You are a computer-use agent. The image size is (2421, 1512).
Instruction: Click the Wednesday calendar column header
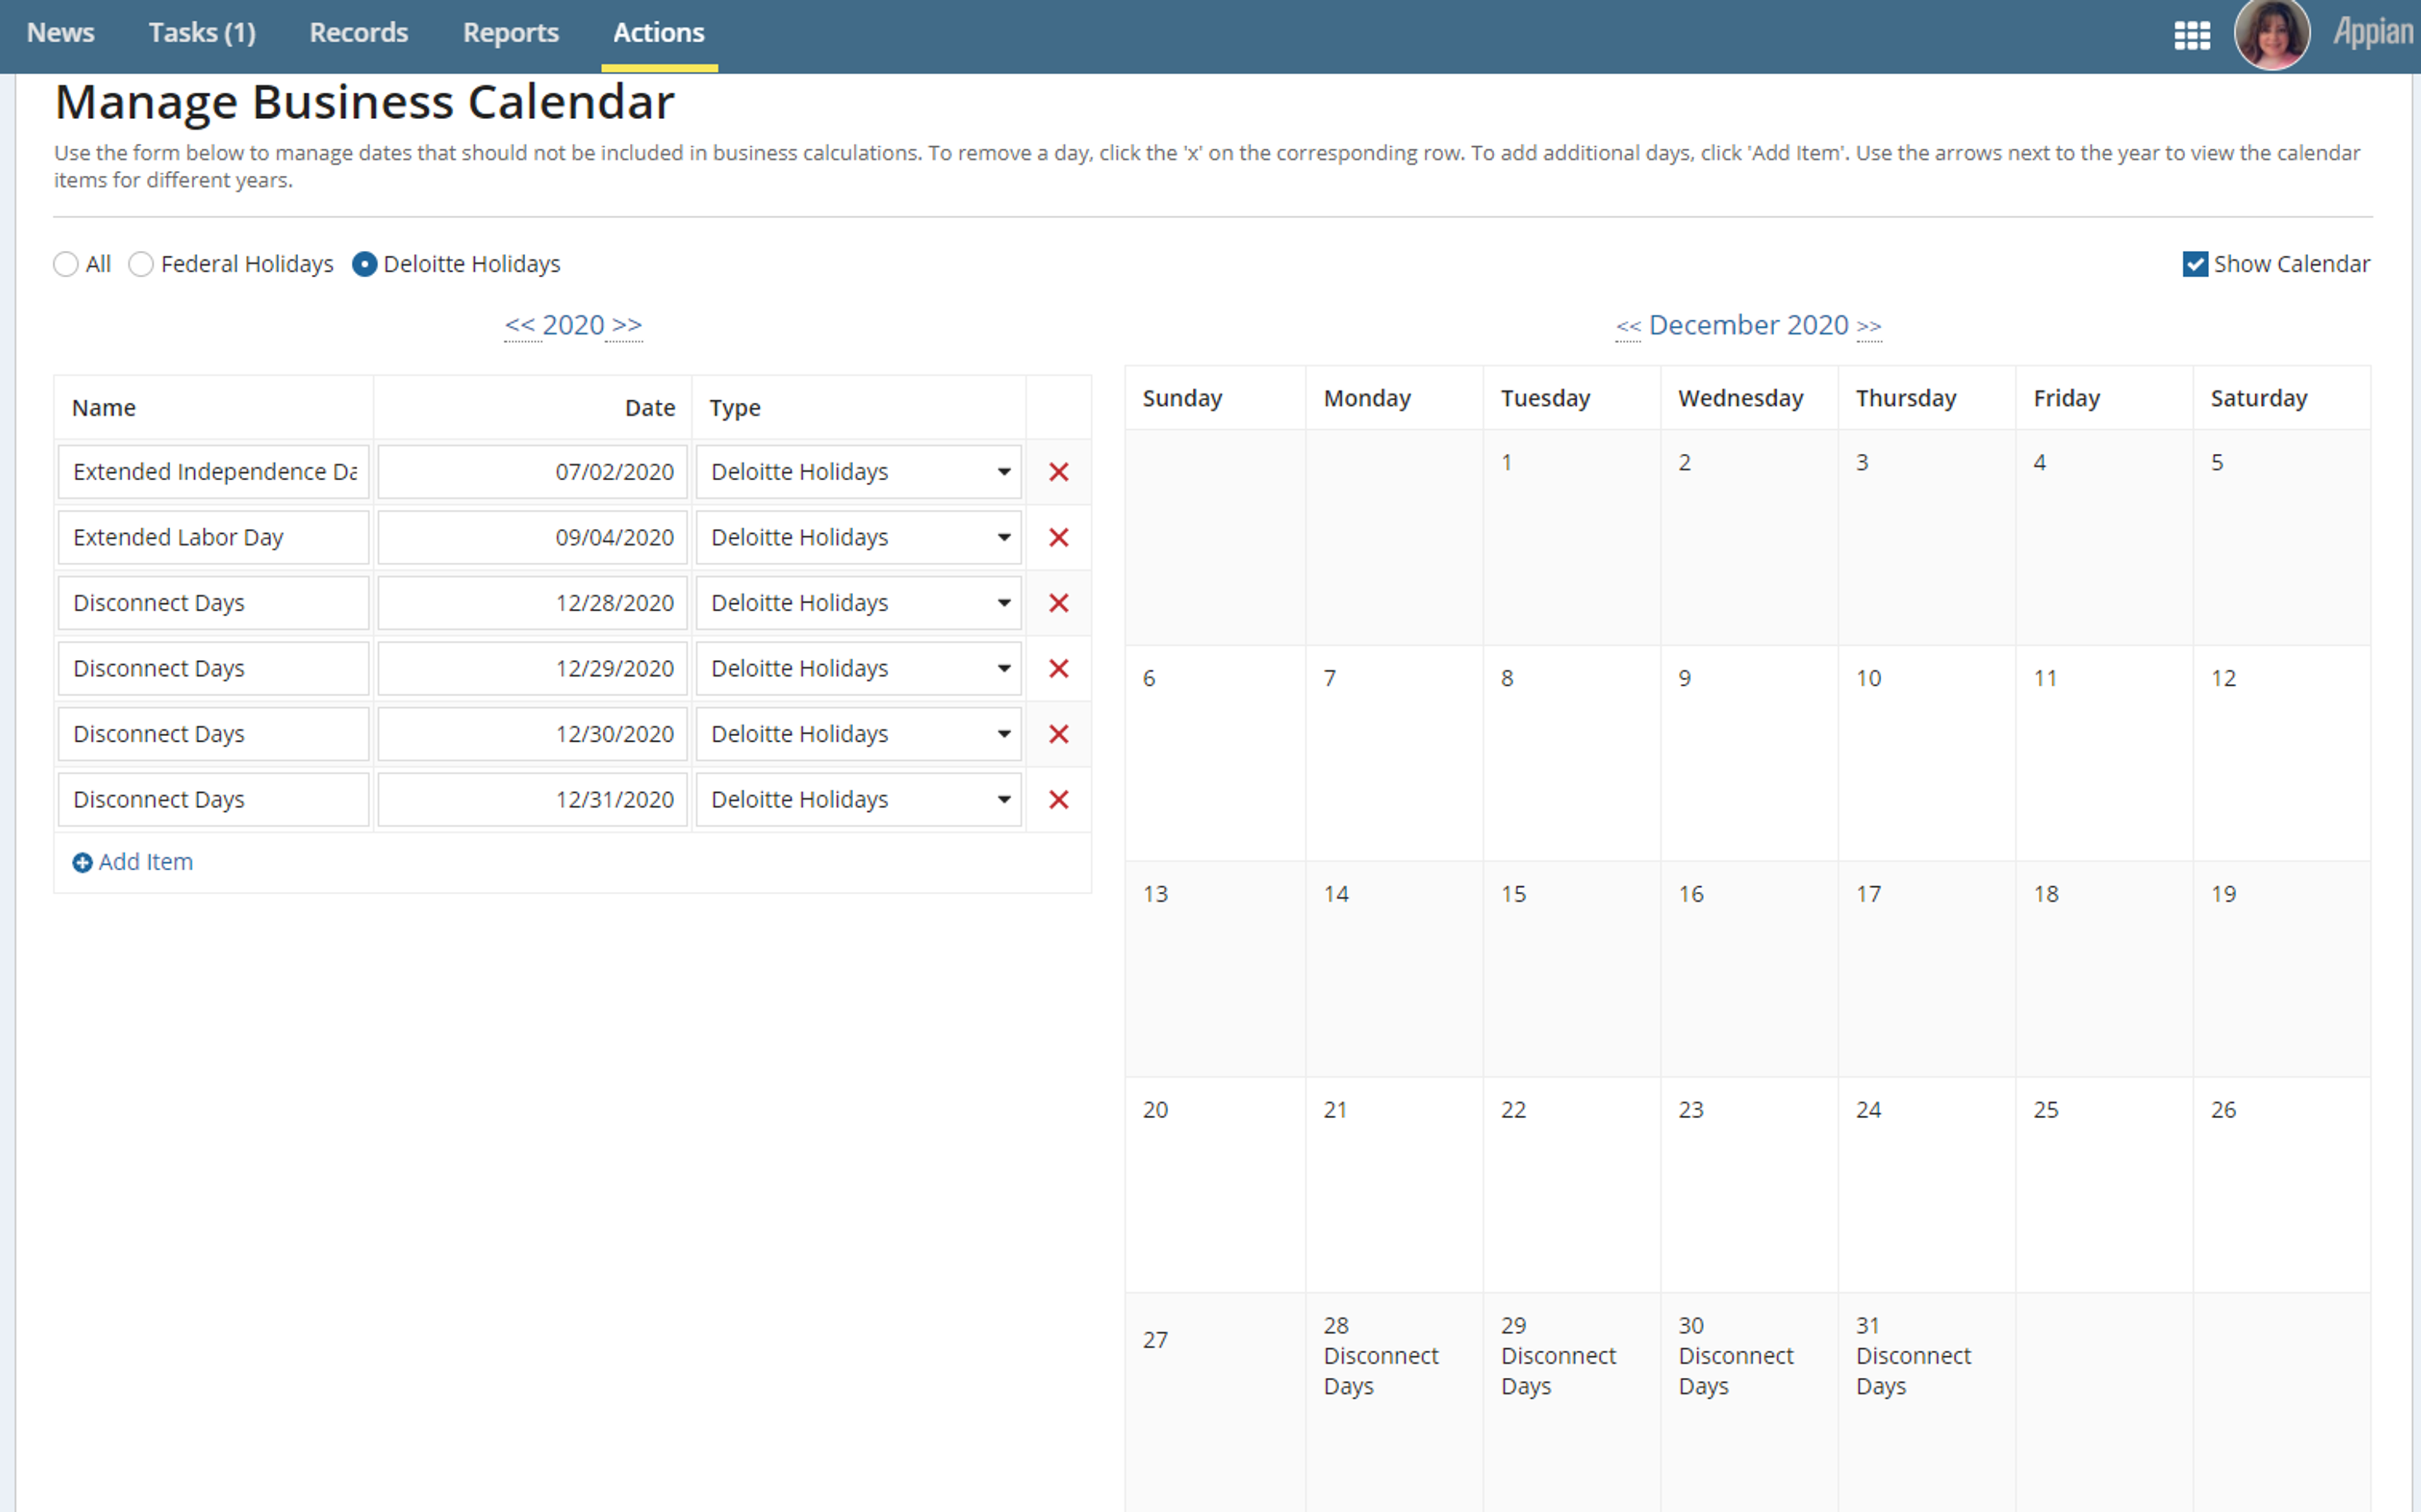pos(1740,398)
